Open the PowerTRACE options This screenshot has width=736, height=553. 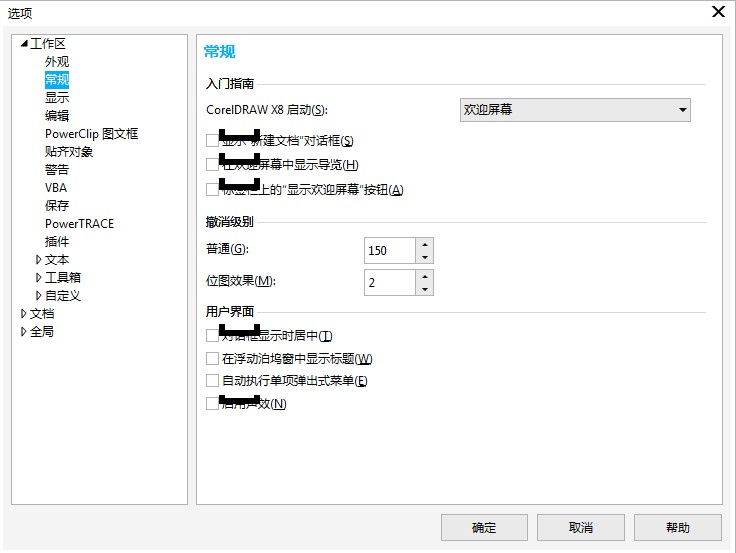(79, 223)
